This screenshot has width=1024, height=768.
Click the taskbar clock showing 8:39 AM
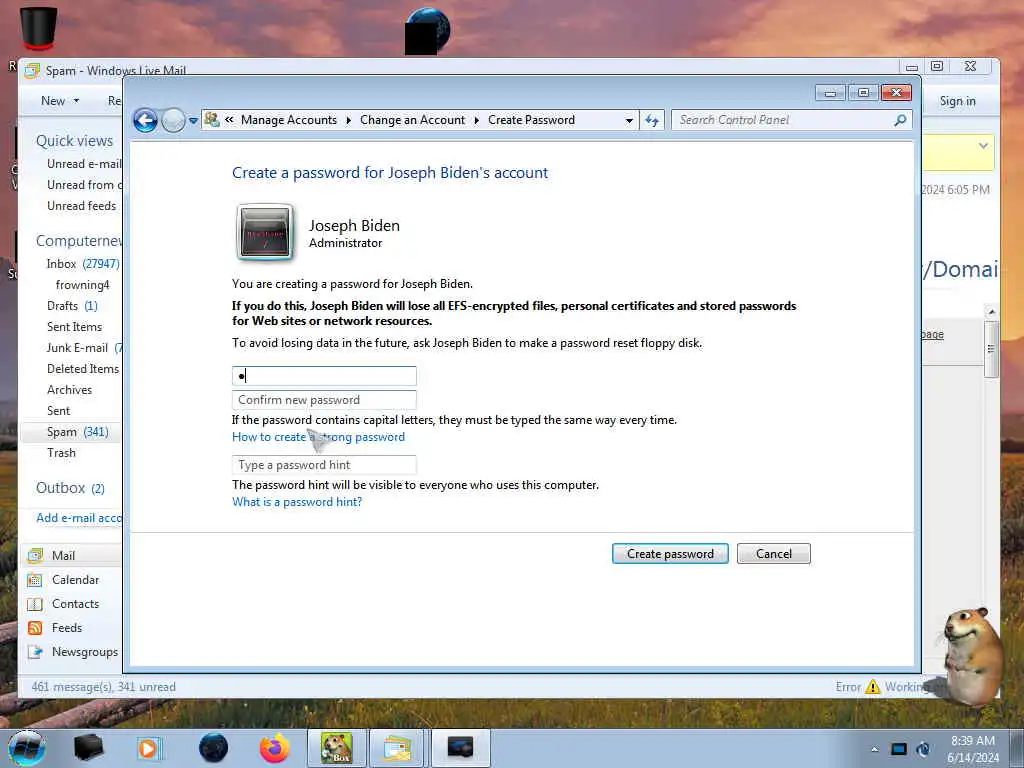pos(972,749)
